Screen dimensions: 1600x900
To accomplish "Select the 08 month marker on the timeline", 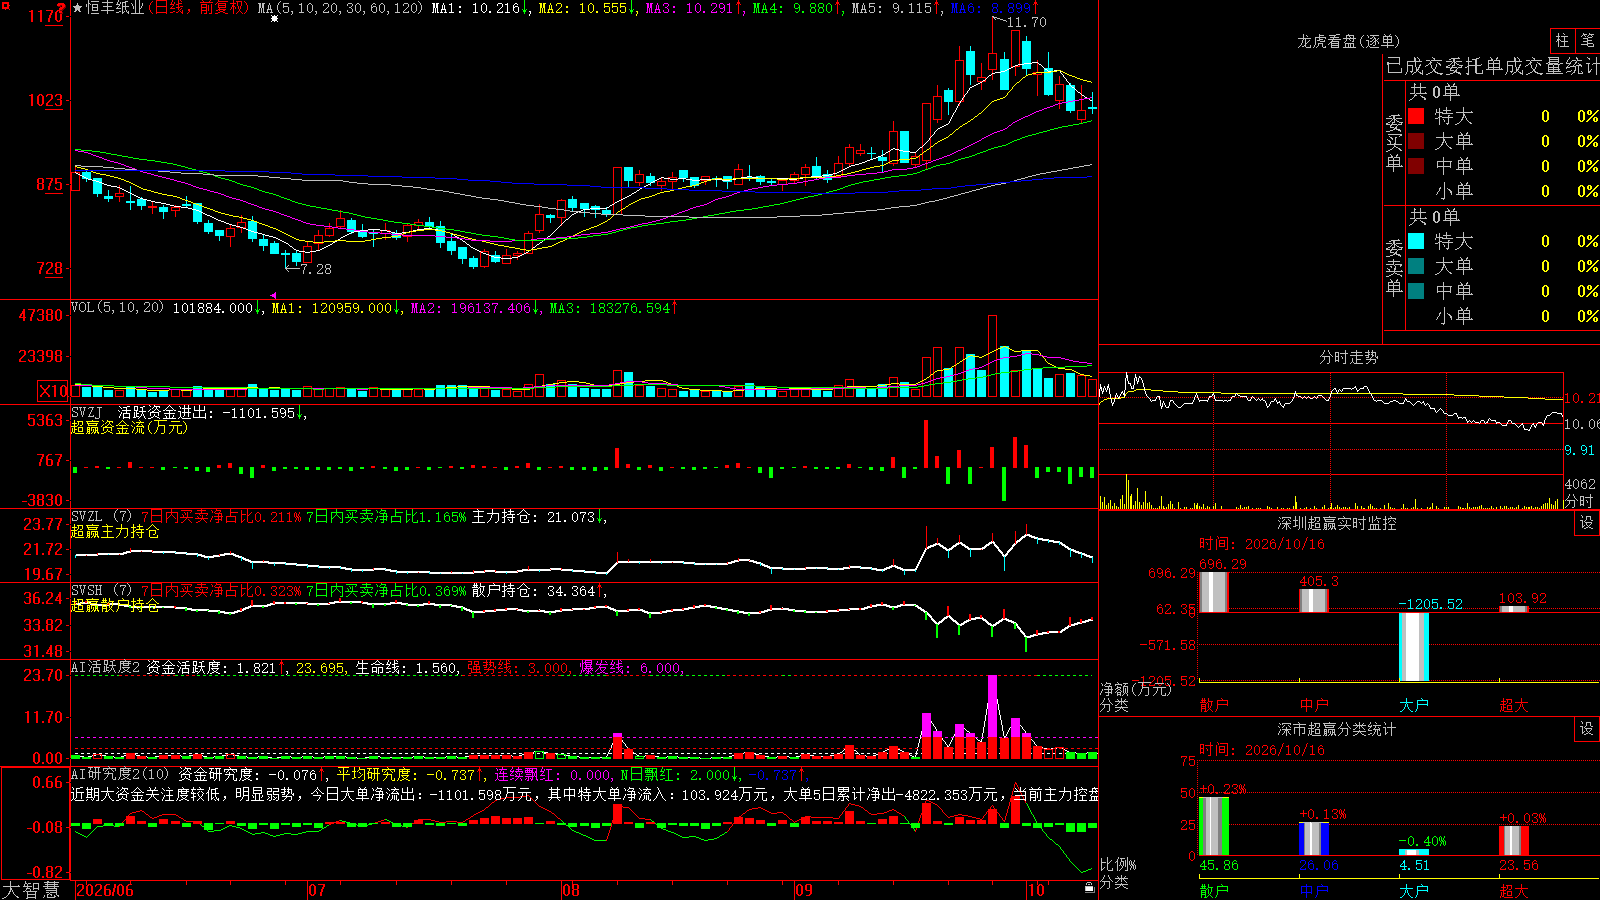I will (571, 890).
